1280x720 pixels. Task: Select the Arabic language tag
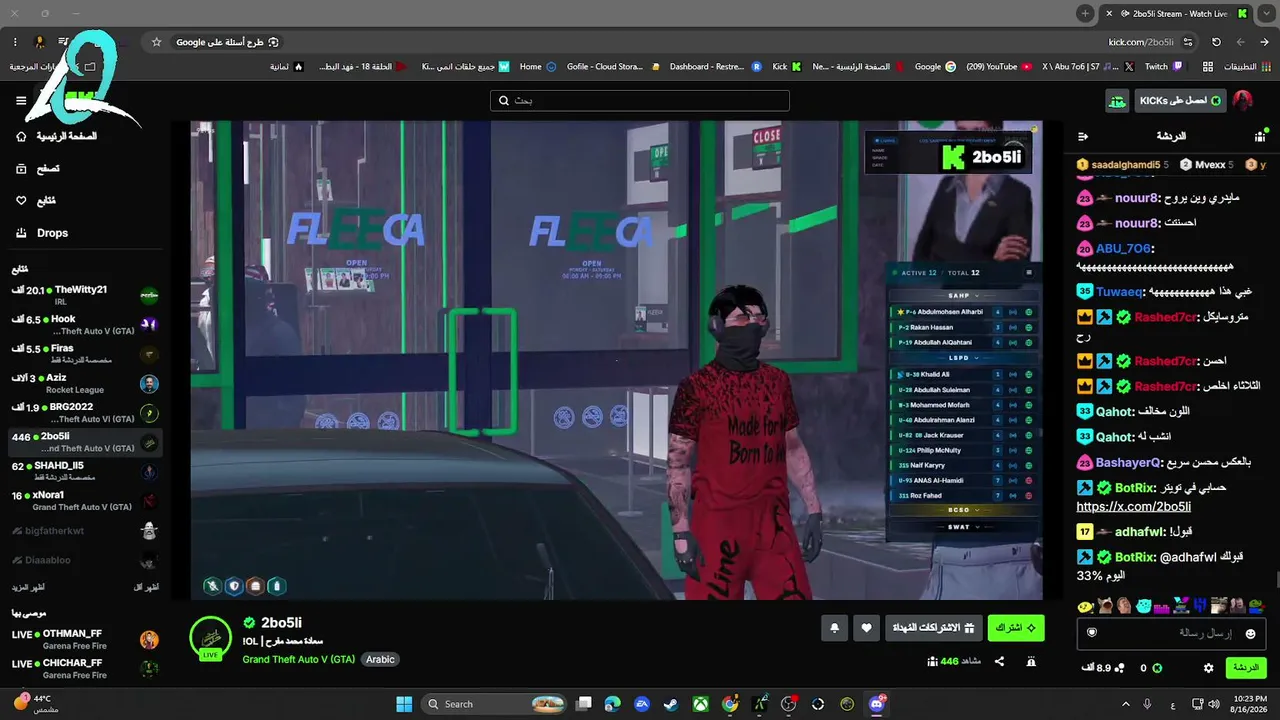pos(380,659)
